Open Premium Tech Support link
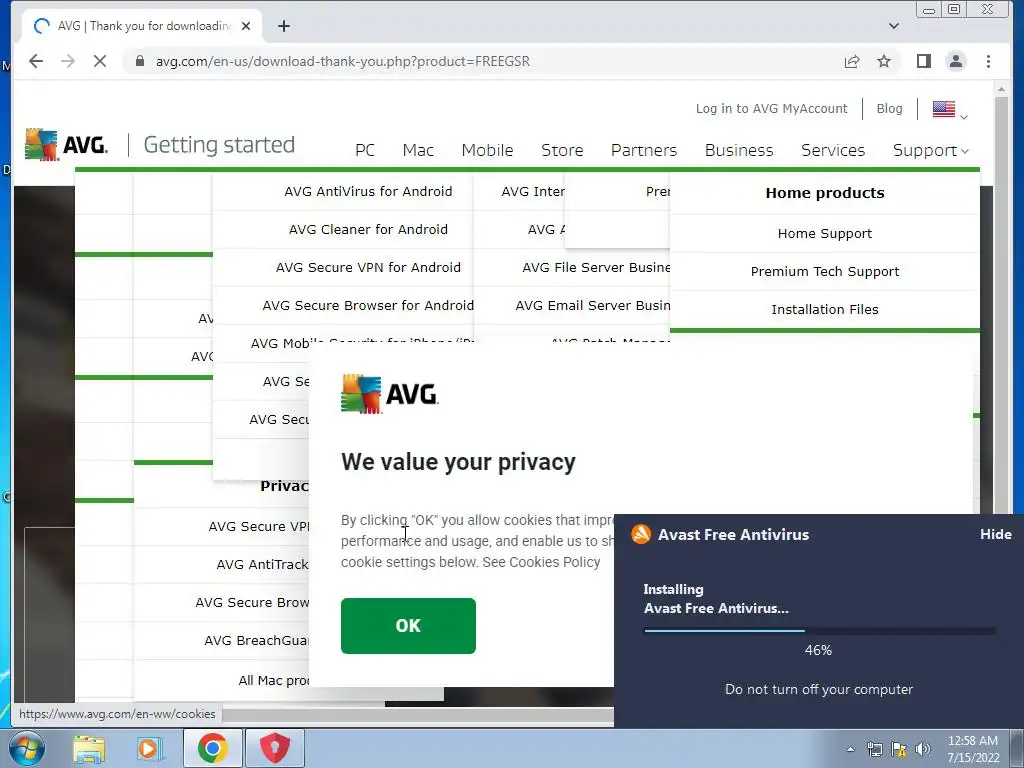The image size is (1024, 768). tap(825, 271)
